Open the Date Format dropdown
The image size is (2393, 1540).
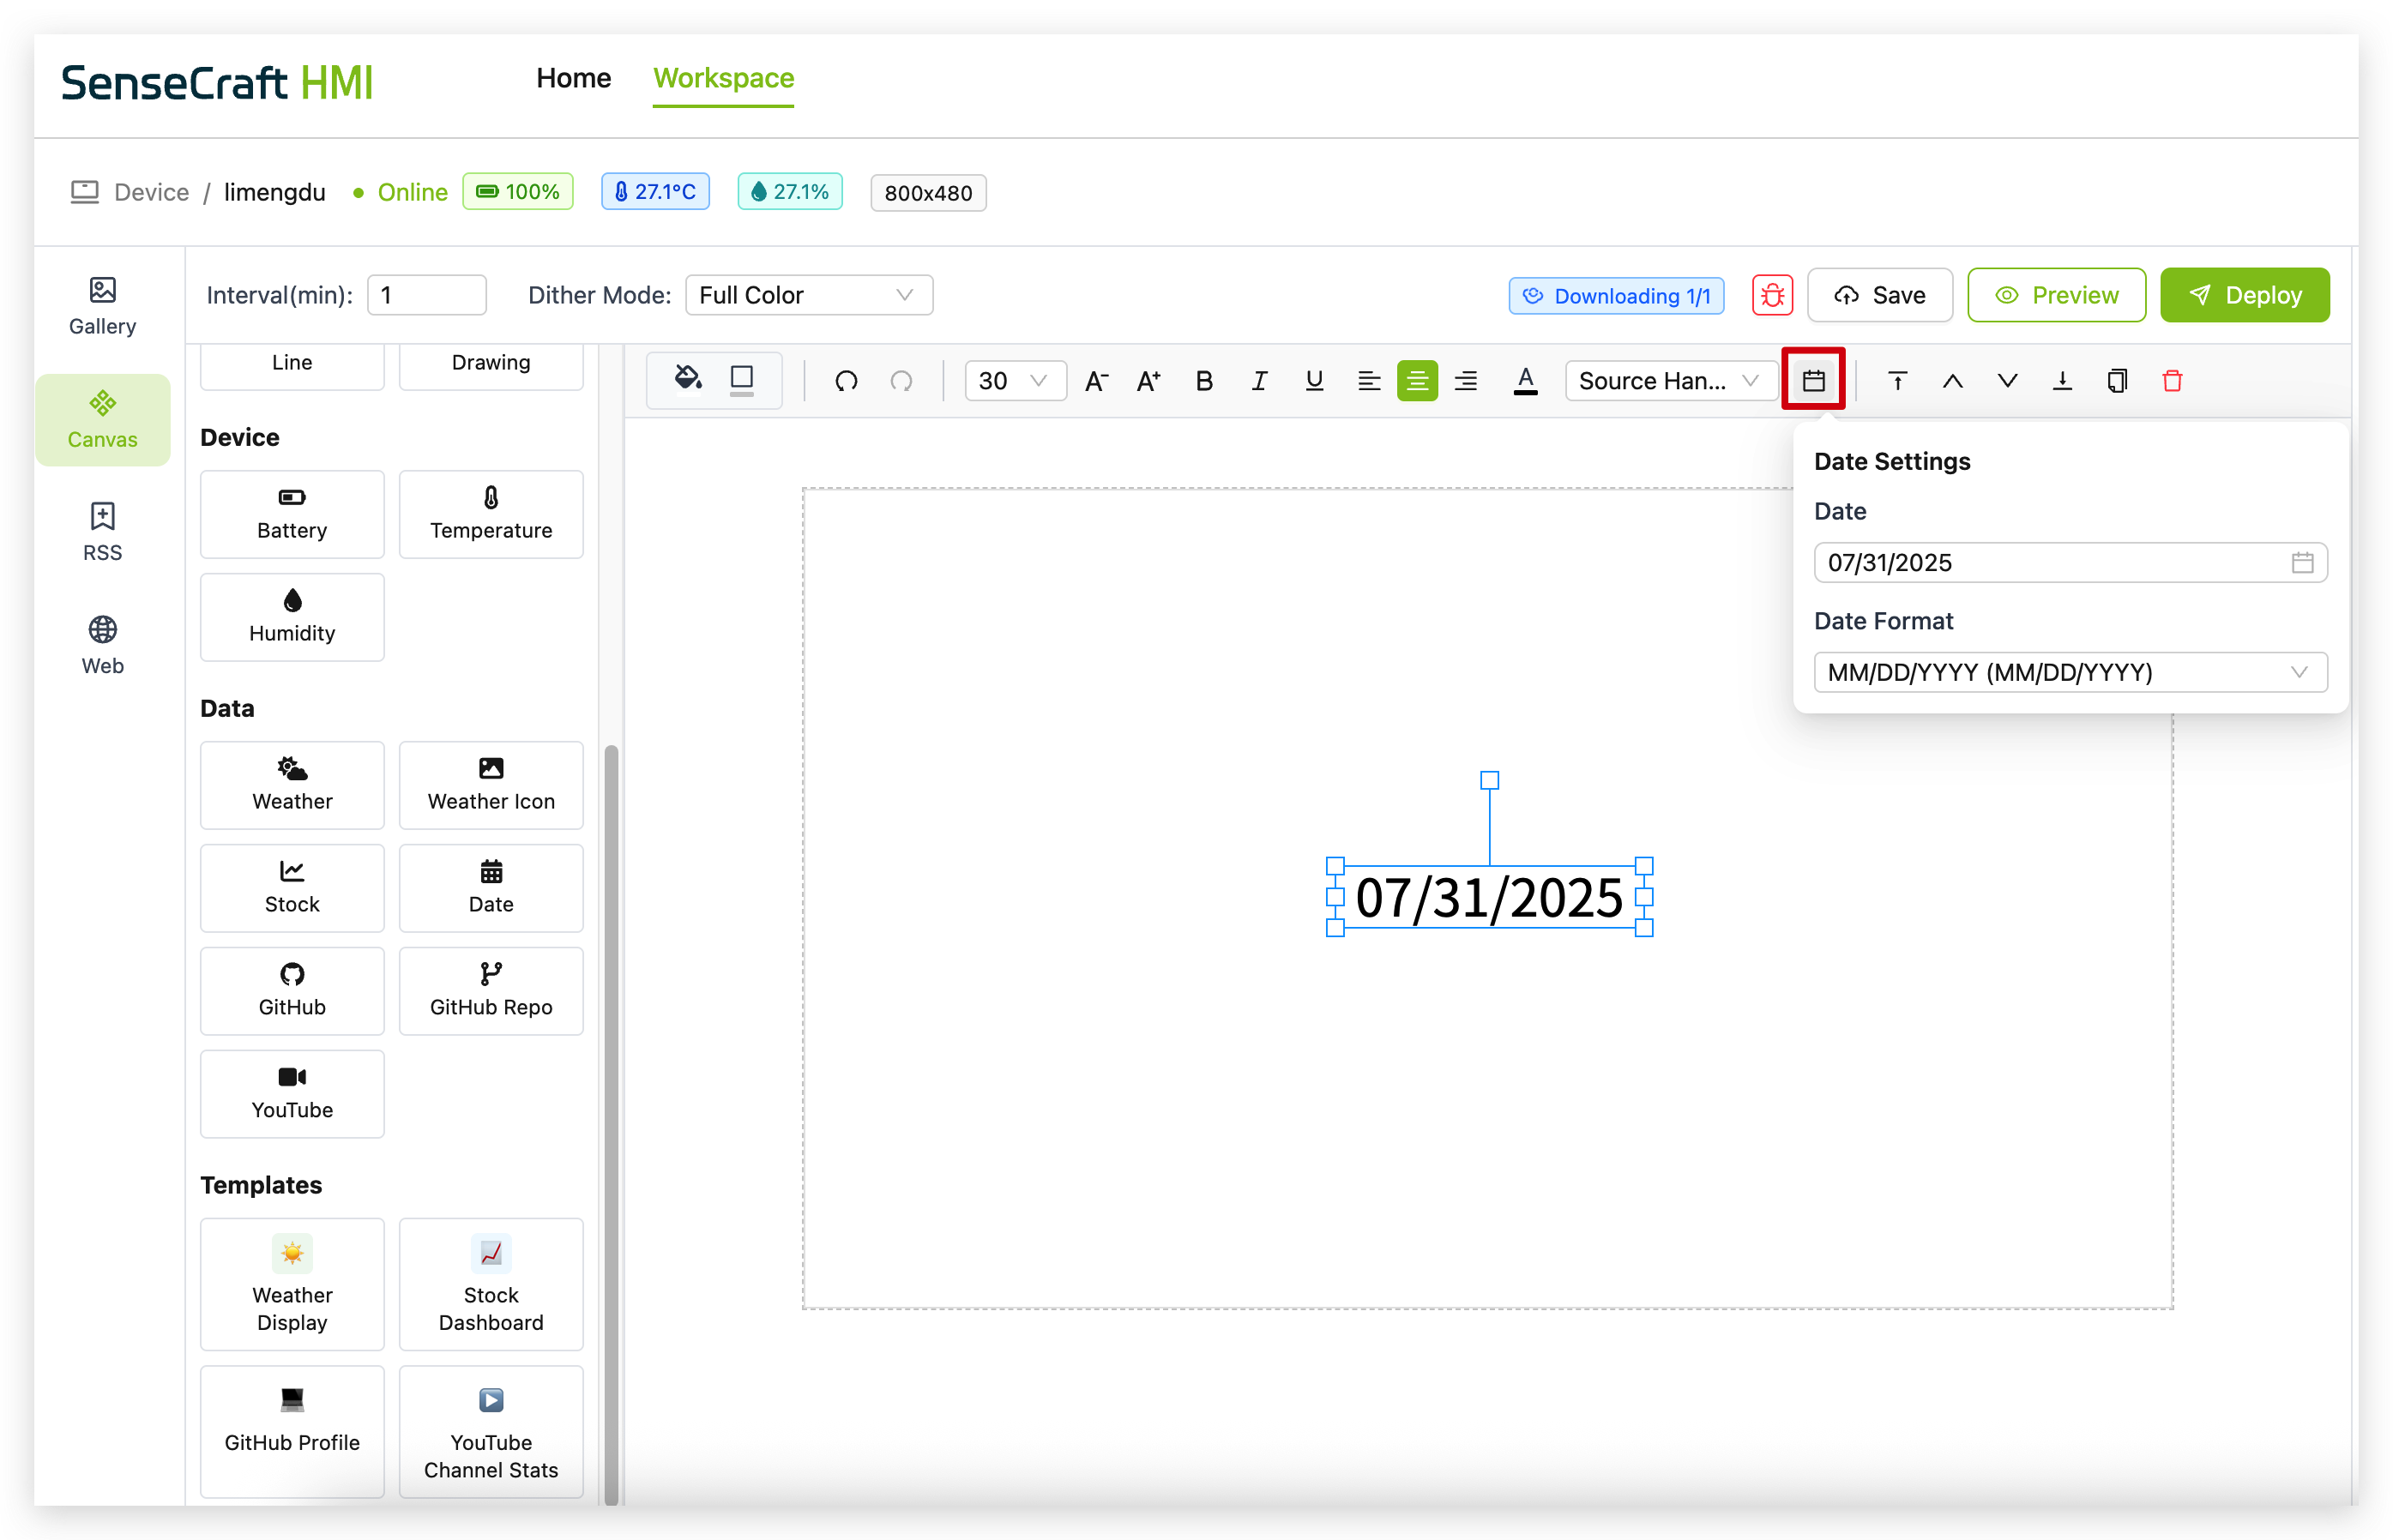[2070, 672]
